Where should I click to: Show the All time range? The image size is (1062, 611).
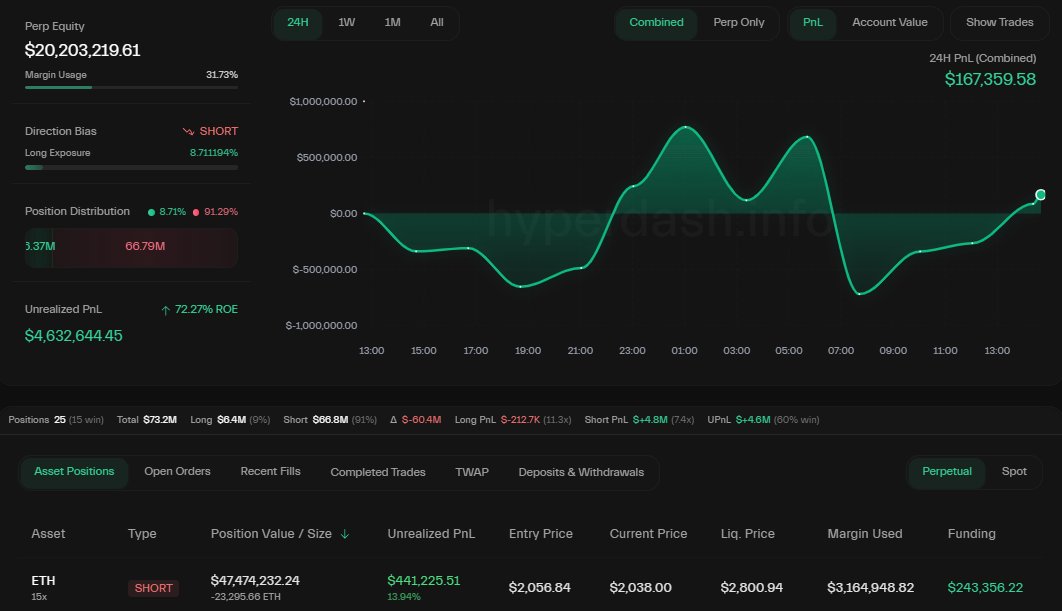[437, 22]
